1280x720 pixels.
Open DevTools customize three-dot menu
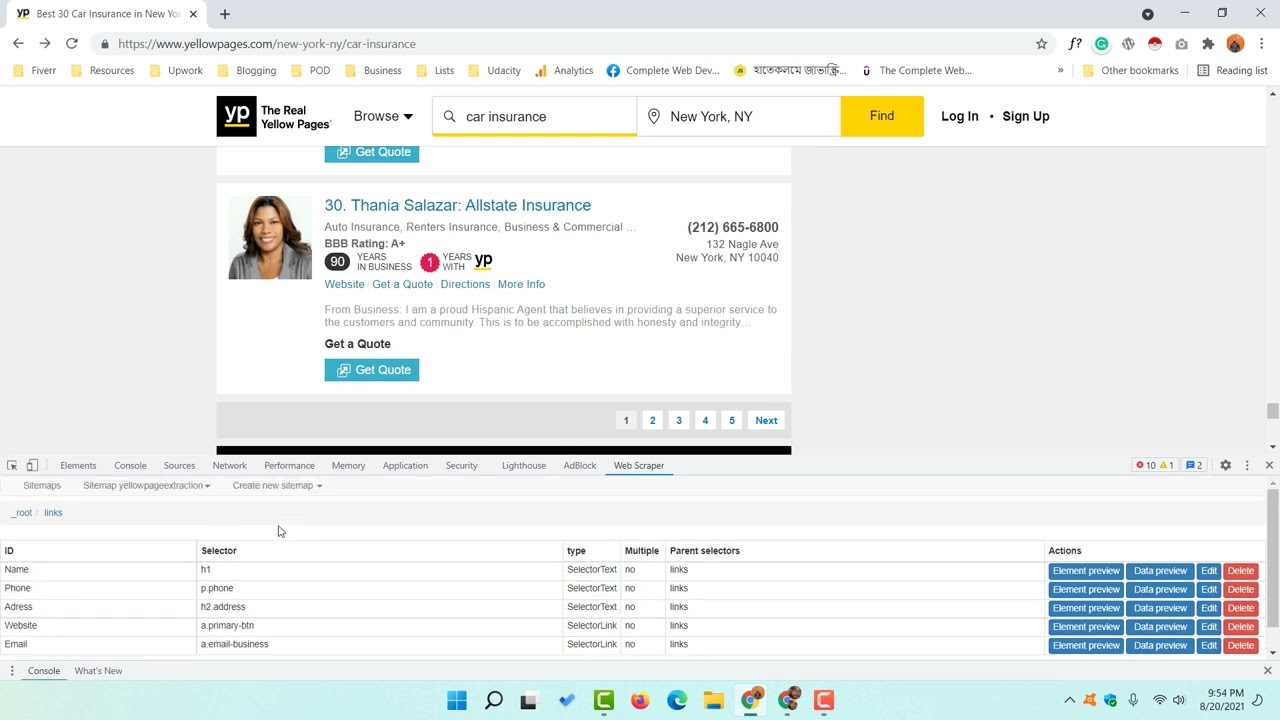(1247, 466)
